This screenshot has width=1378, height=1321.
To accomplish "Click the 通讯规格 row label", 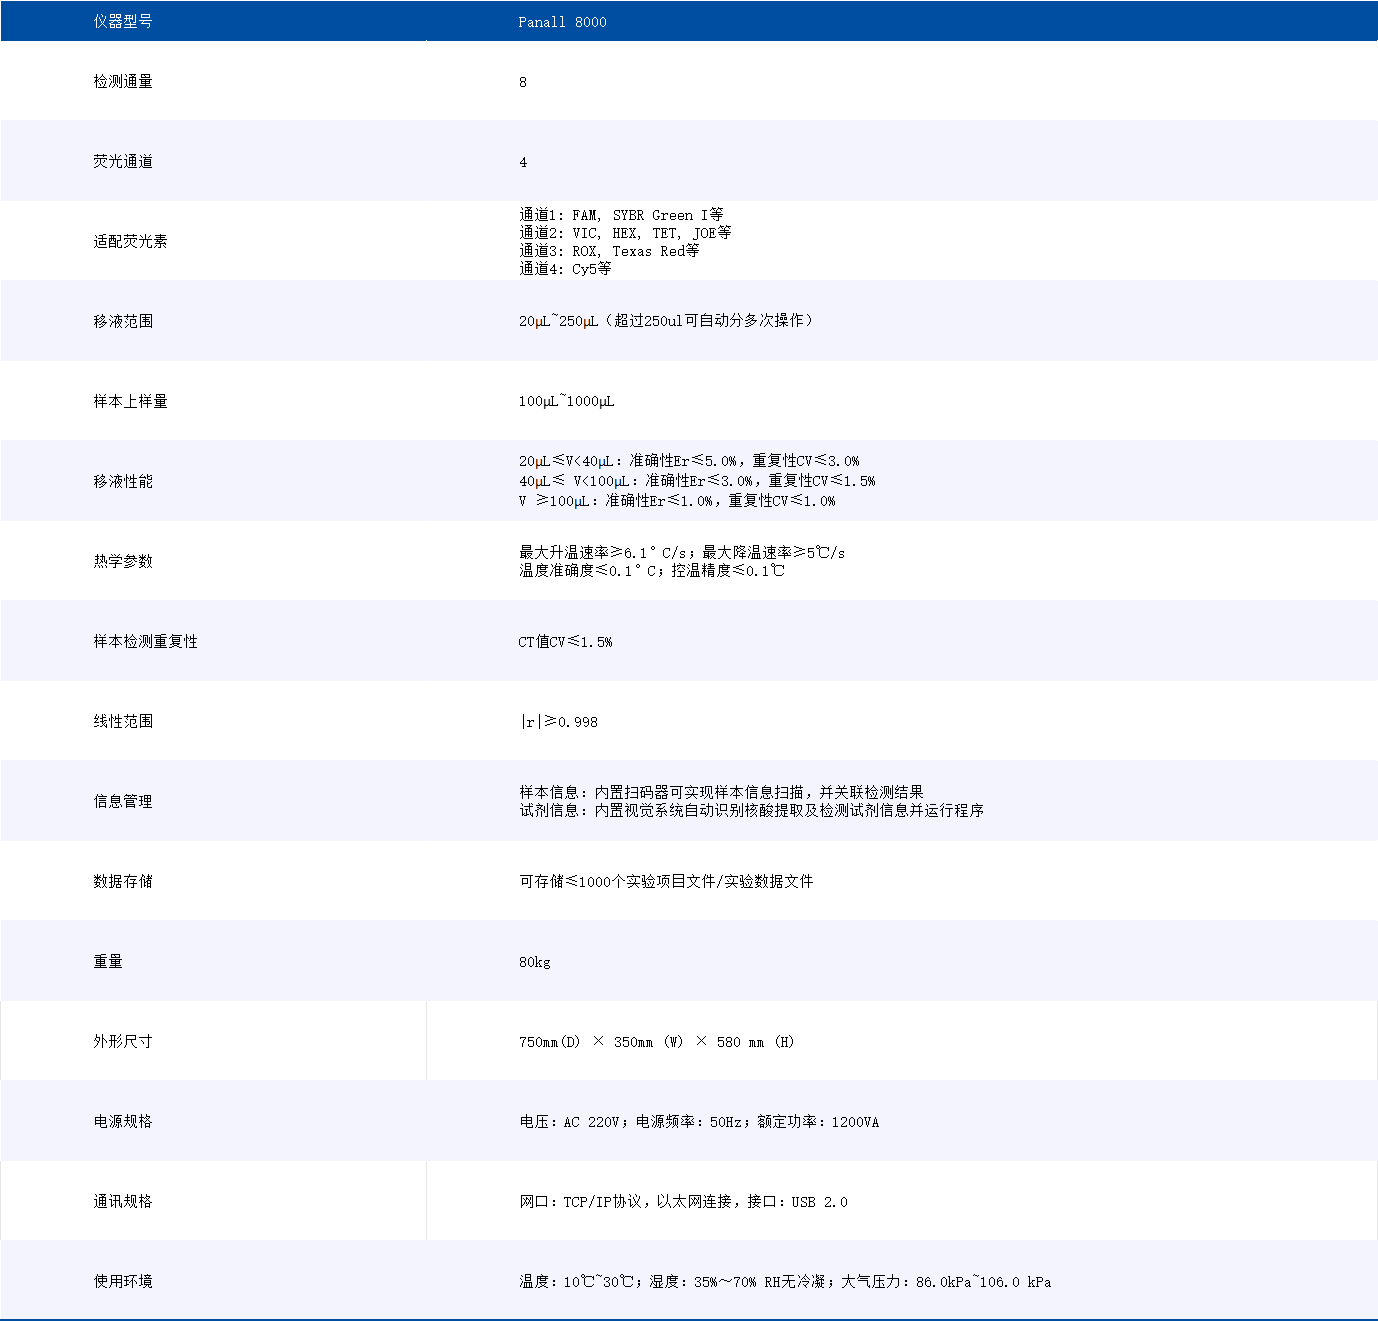I will 123,1202.
